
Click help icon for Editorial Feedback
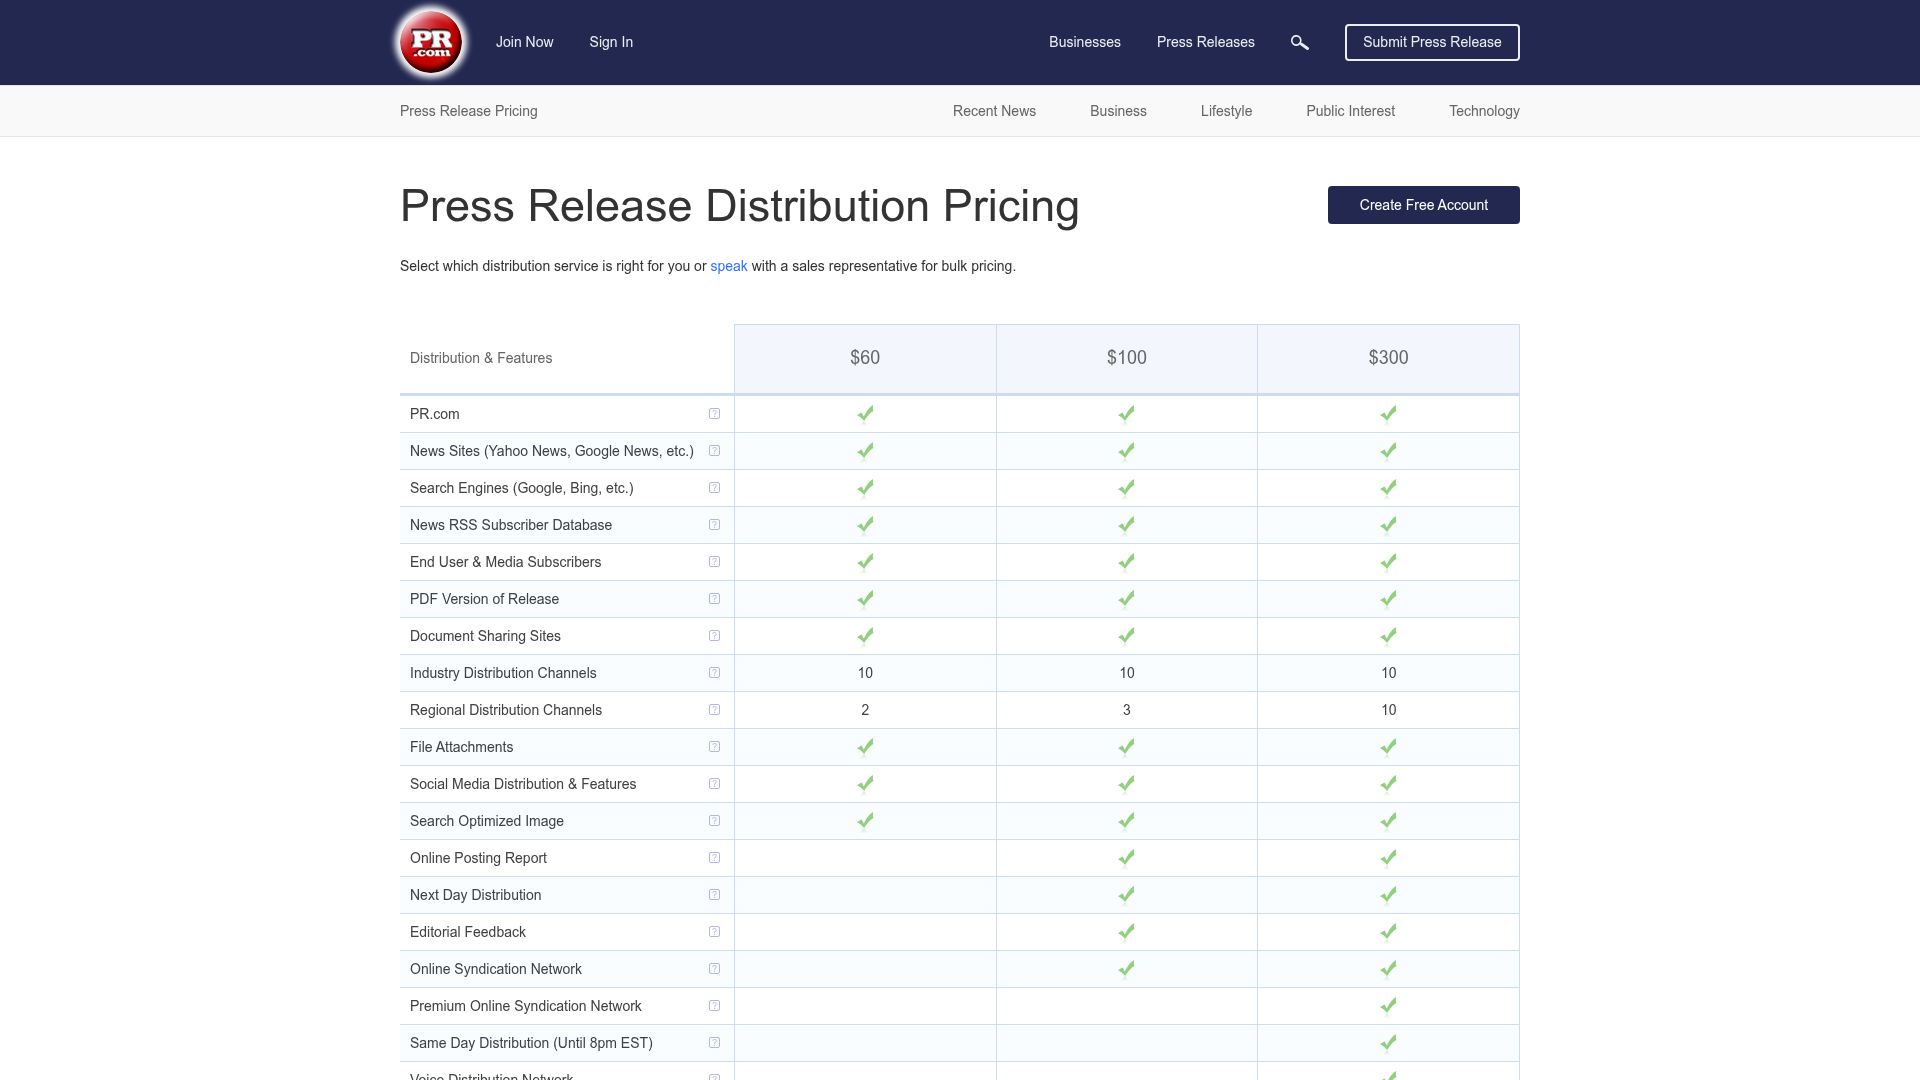pos(714,932)
